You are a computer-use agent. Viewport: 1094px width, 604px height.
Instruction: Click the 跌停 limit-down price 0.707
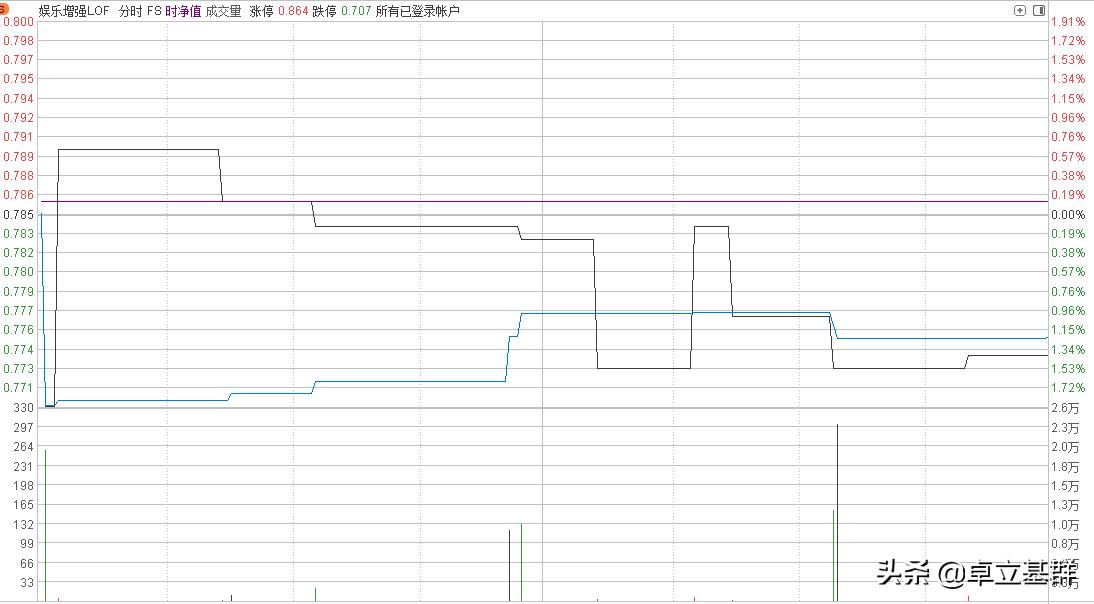pos(356,11)
